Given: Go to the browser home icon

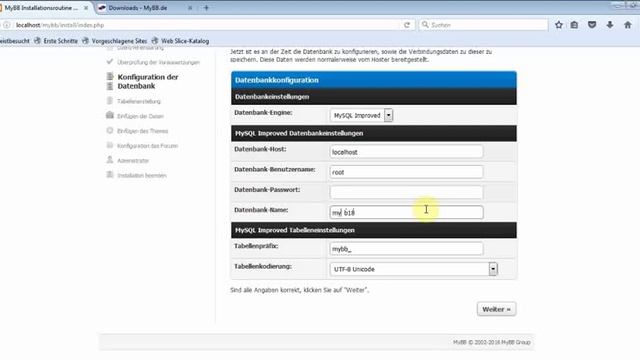Looking at the screenshot, I should coord(628,25).
